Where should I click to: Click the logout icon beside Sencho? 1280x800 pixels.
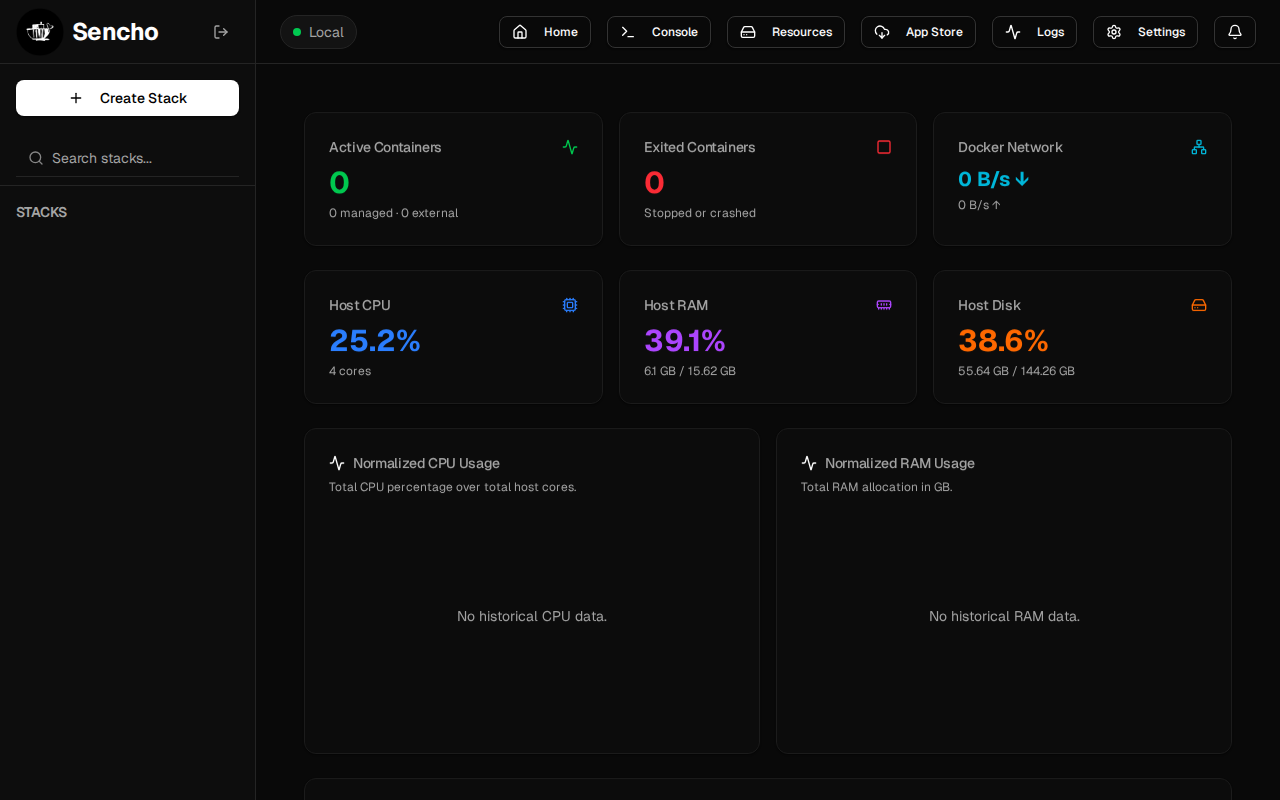click(221, 32)
